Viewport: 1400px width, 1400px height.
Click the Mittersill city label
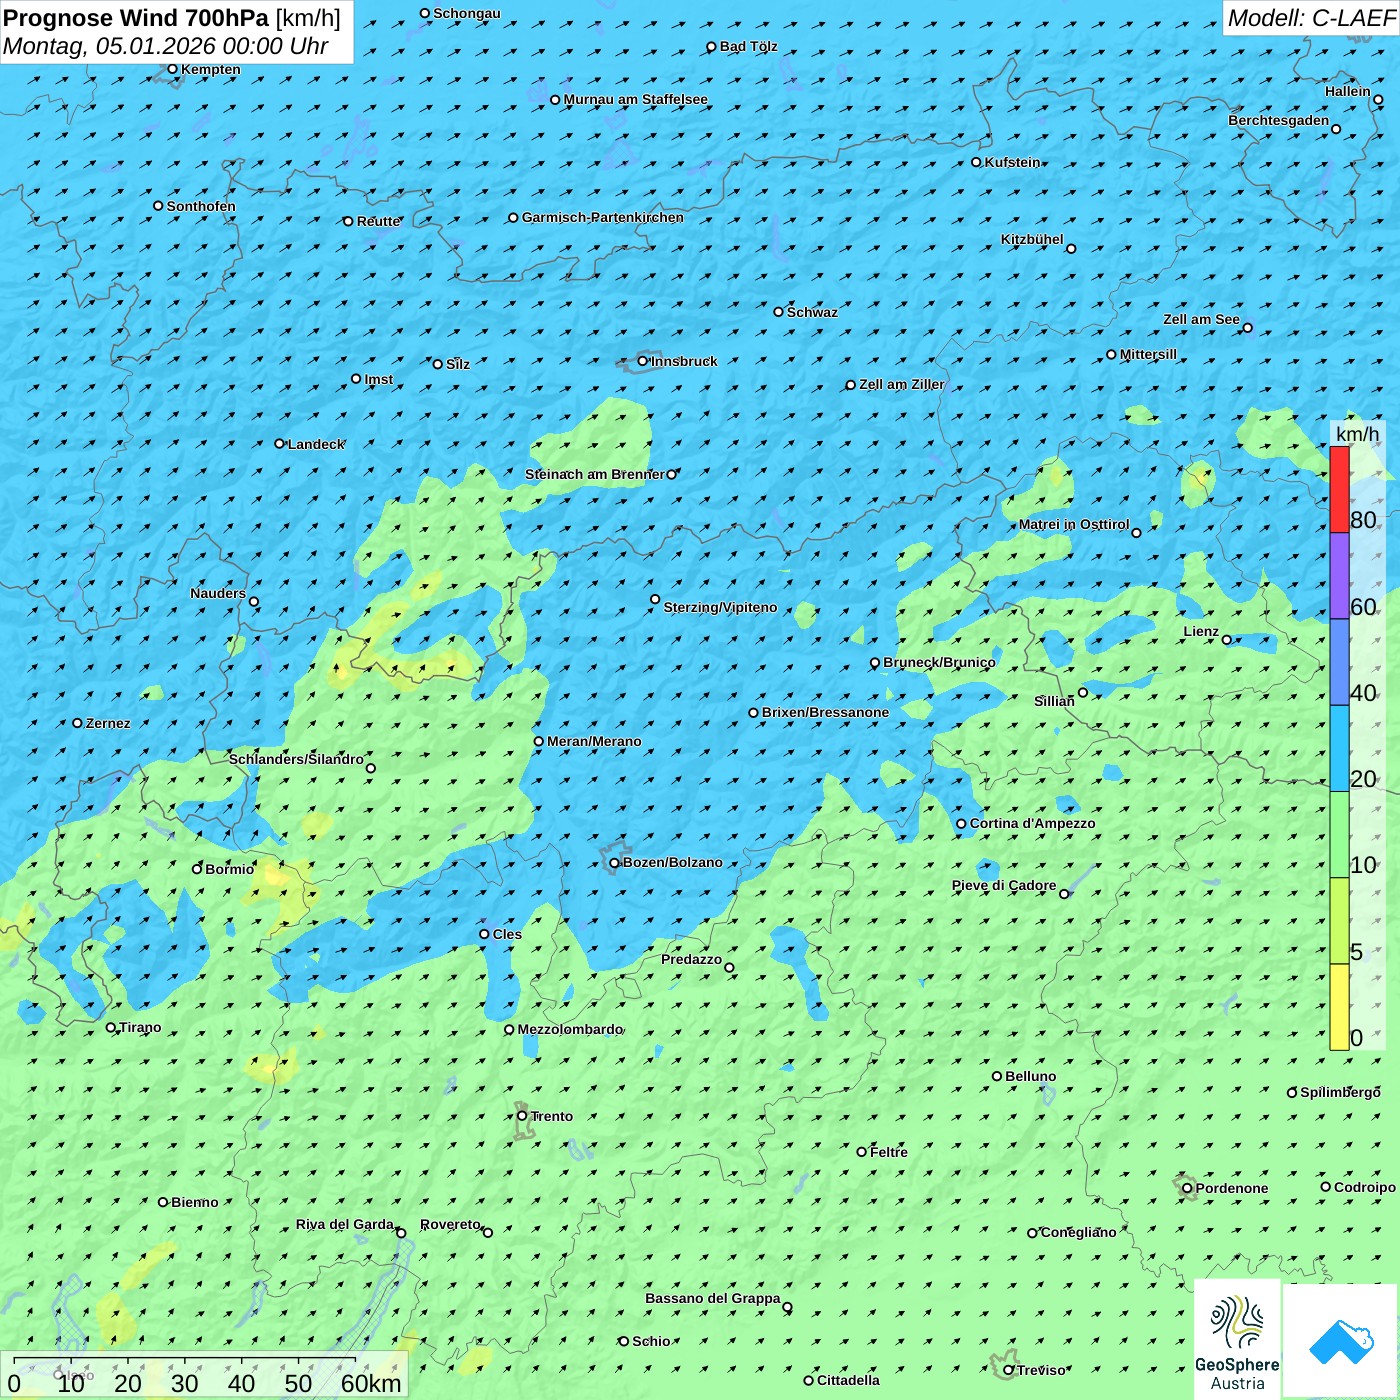point(1148,354)
